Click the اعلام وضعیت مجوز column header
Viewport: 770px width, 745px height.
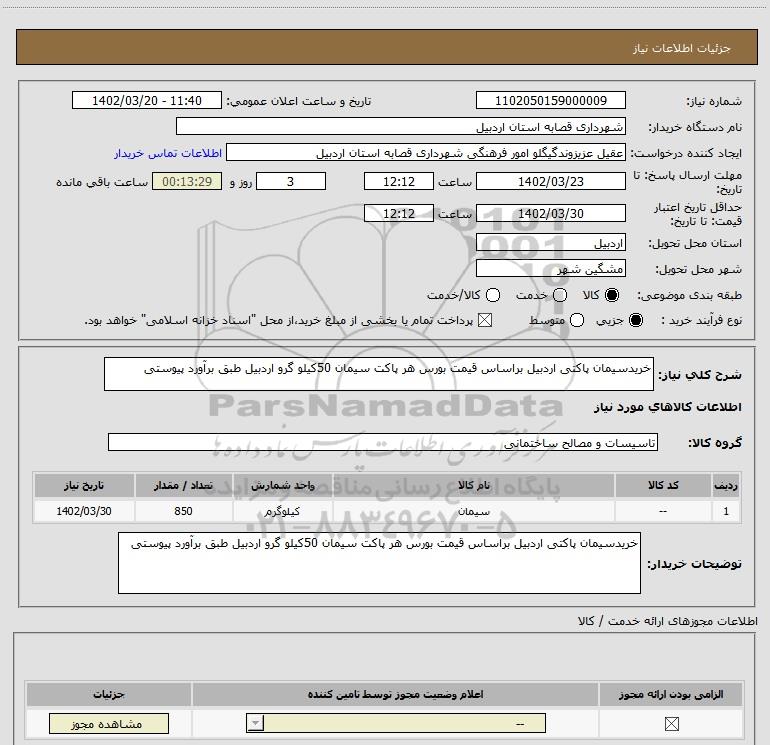click(x=395, y=694)
